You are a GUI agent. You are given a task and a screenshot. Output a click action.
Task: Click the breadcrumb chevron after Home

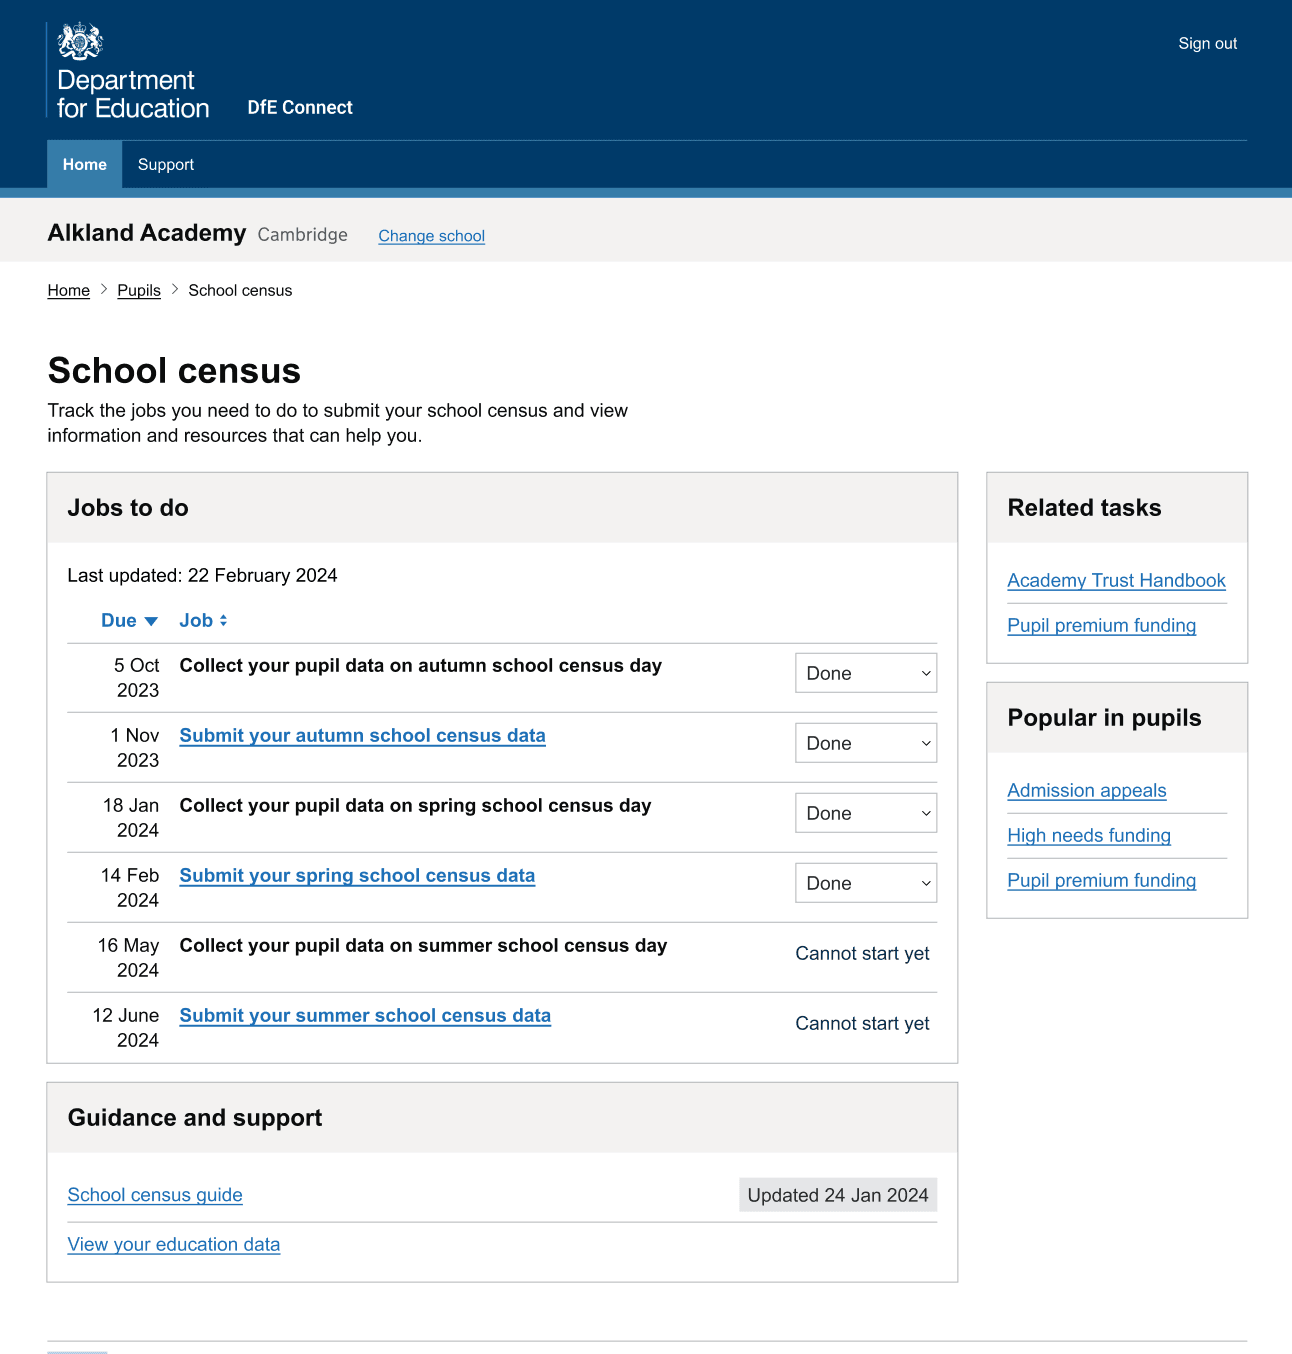coord(104,289)
